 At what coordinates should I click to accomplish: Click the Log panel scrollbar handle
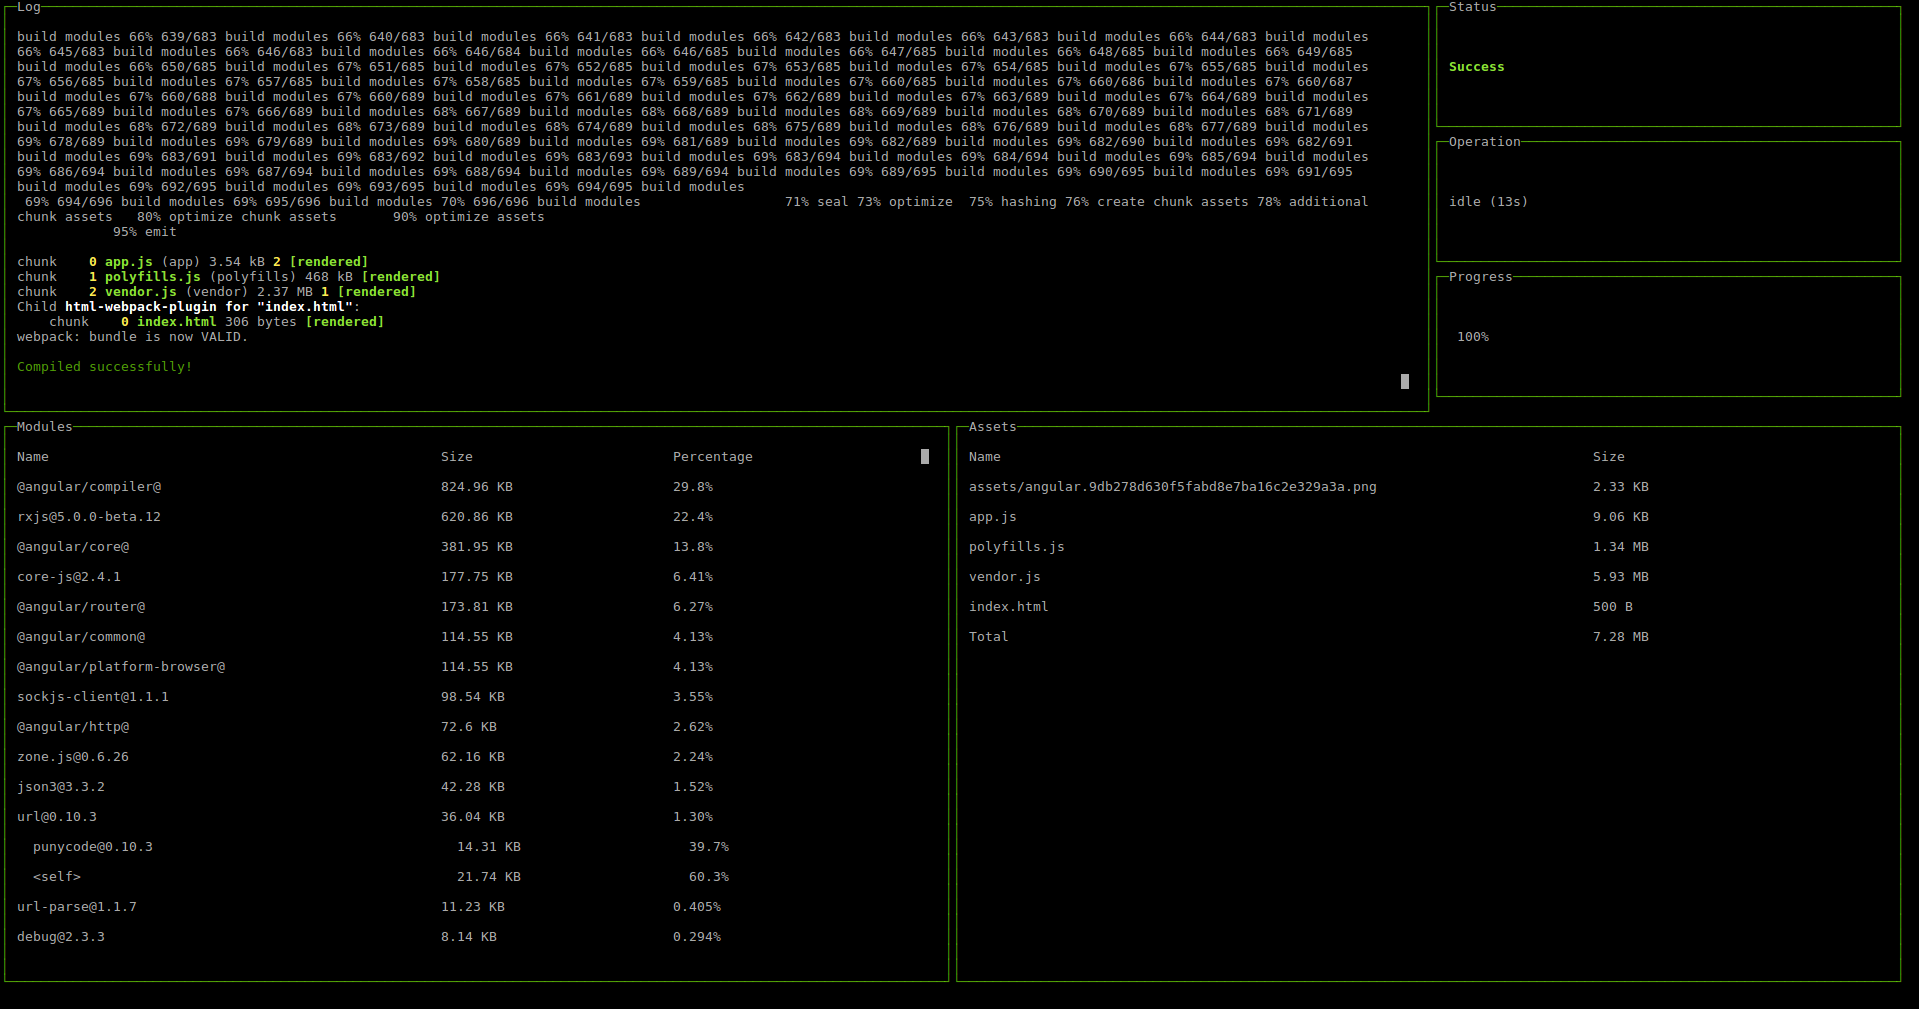point(1405,381)
